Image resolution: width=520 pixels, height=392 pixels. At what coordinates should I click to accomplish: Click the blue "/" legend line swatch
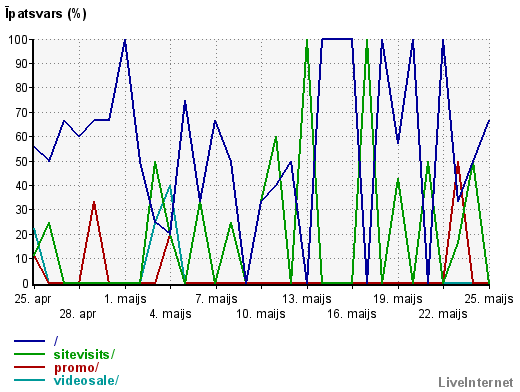[29, 341]
